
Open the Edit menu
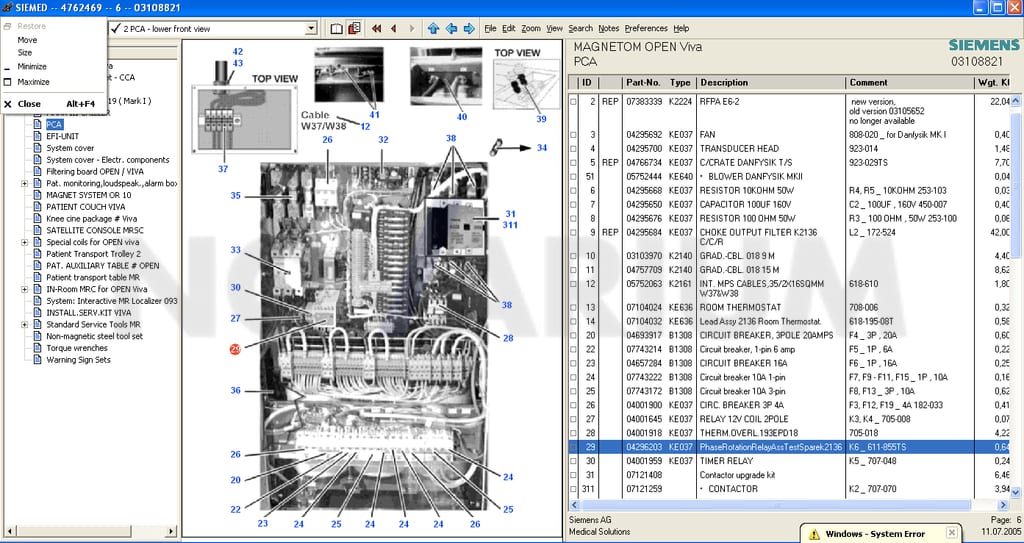pyautogui.click(x=509, y=29)
